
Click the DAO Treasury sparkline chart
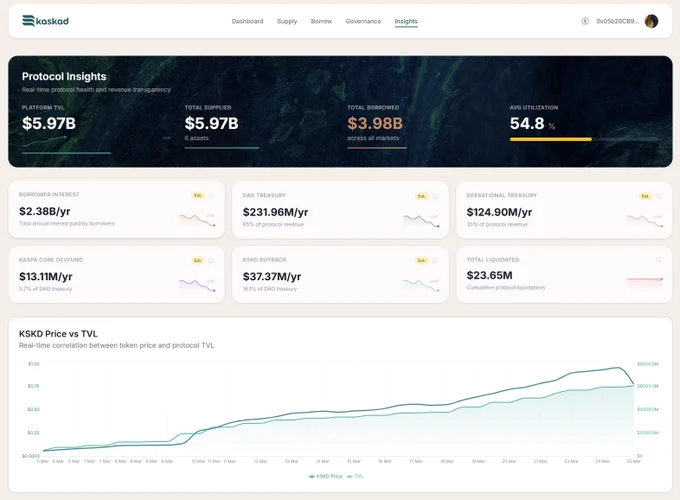pos(421,221)
